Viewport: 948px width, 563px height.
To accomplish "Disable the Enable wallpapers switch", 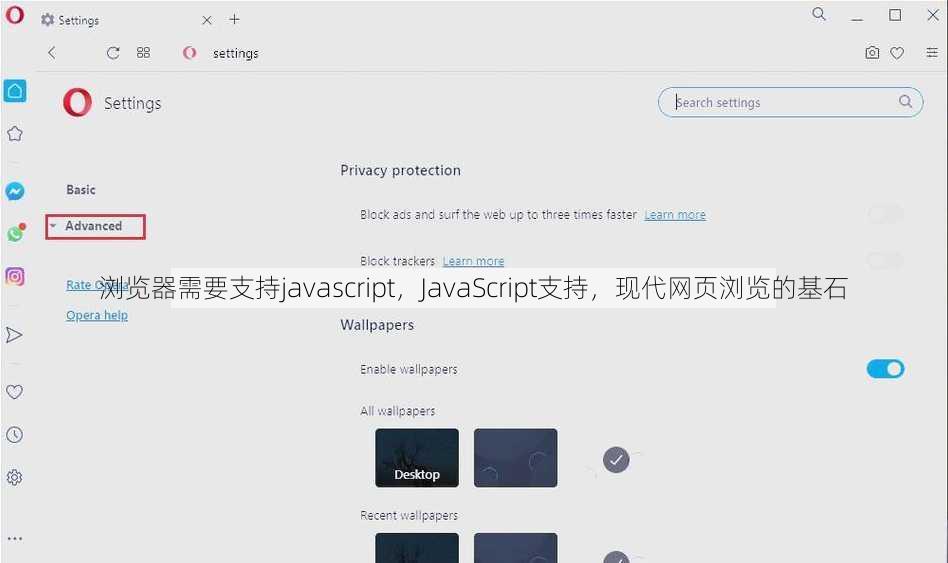I will coord(885,369).
